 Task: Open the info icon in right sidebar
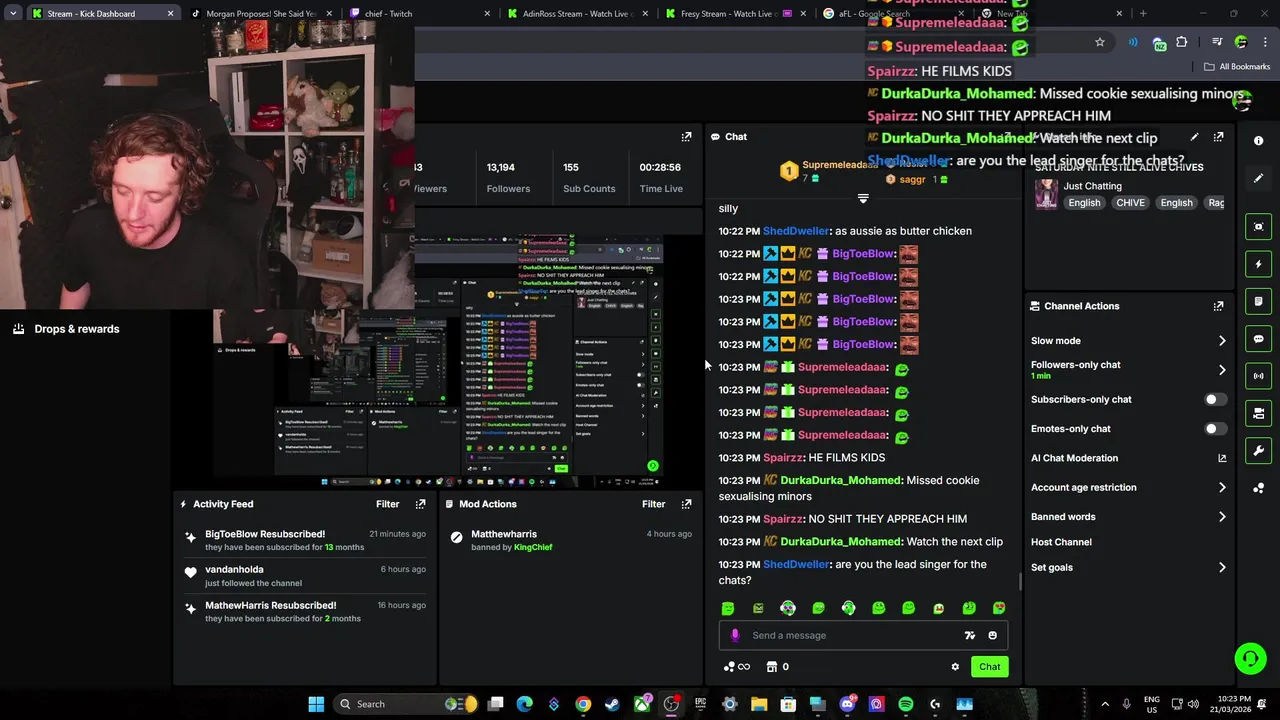pos(1258,141)
